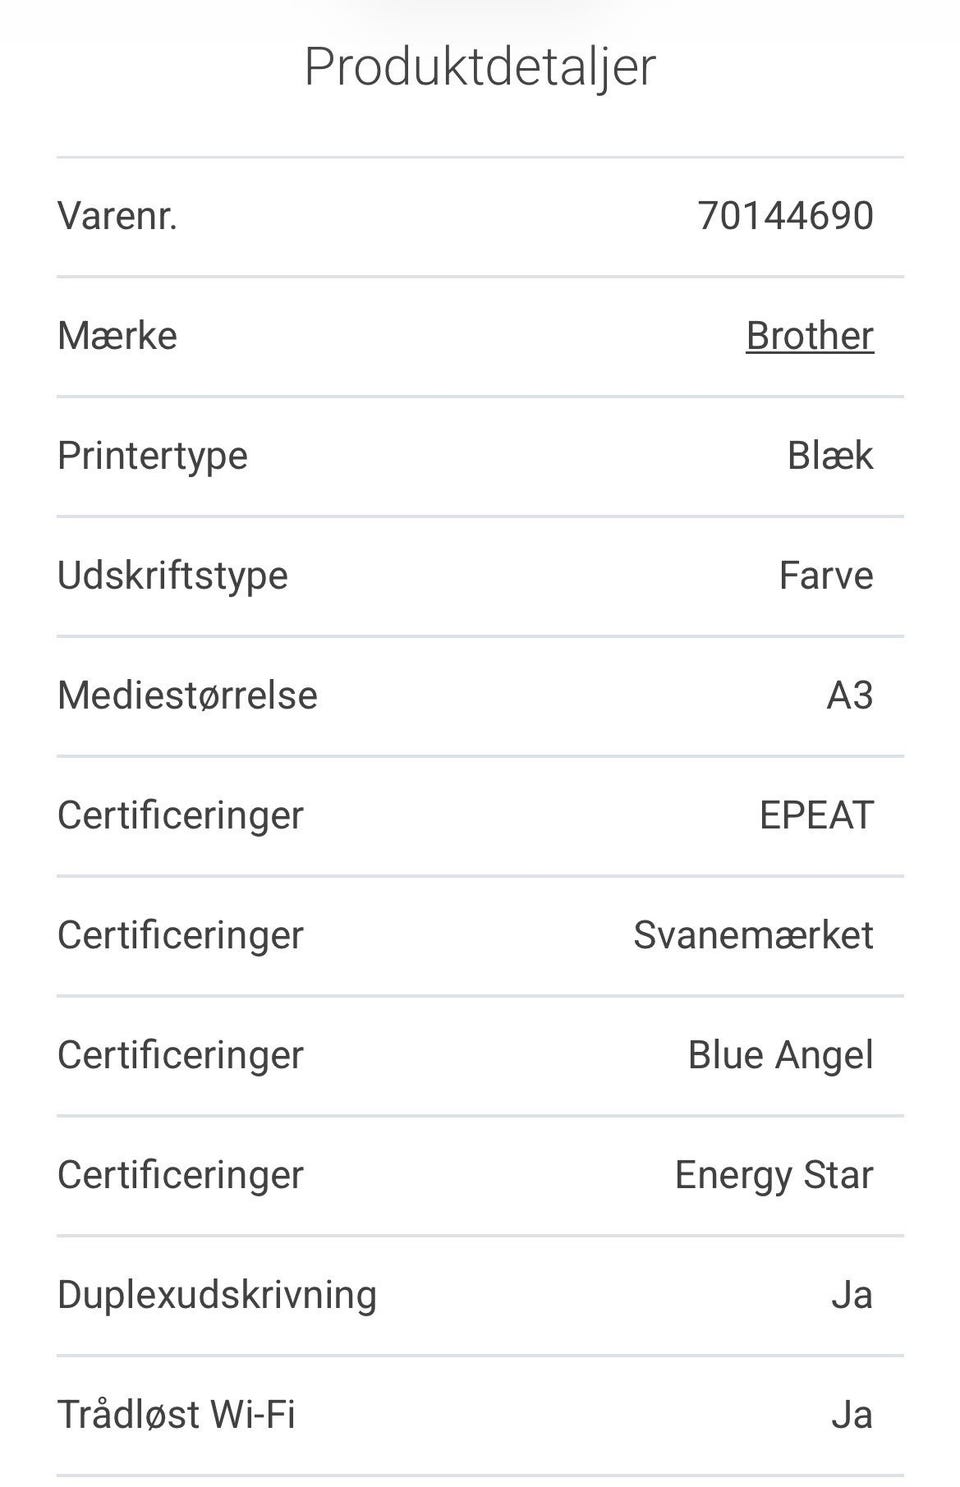Click the Duplexudskrivning label
This screenshot has height=1487, width=960.
[217, 1295]
